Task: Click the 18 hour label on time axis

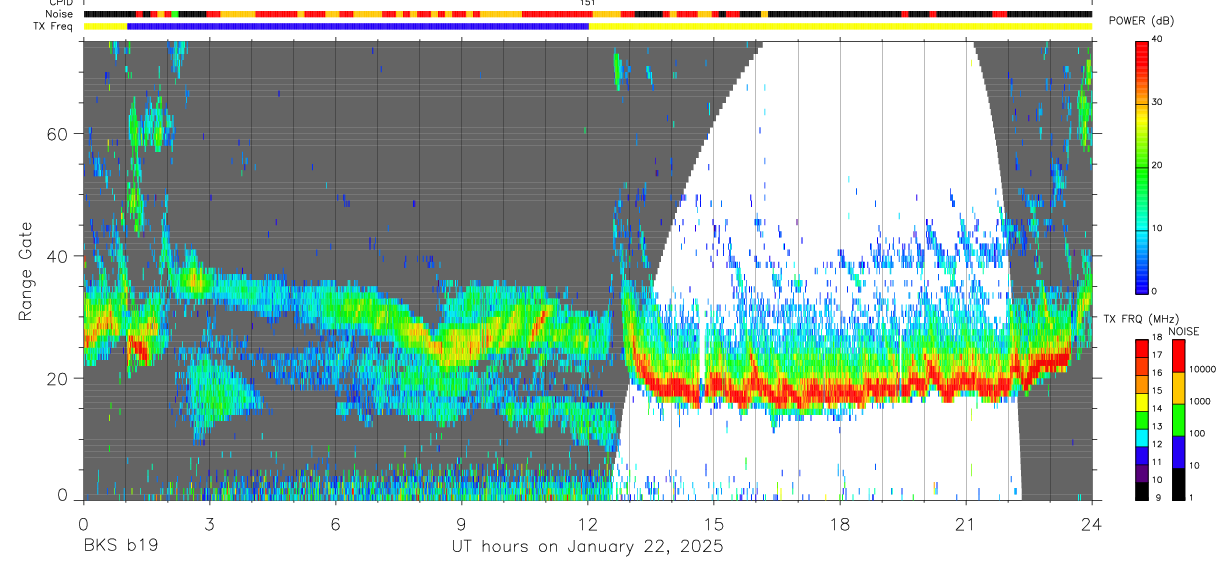Action: click(x=840, y=522)
